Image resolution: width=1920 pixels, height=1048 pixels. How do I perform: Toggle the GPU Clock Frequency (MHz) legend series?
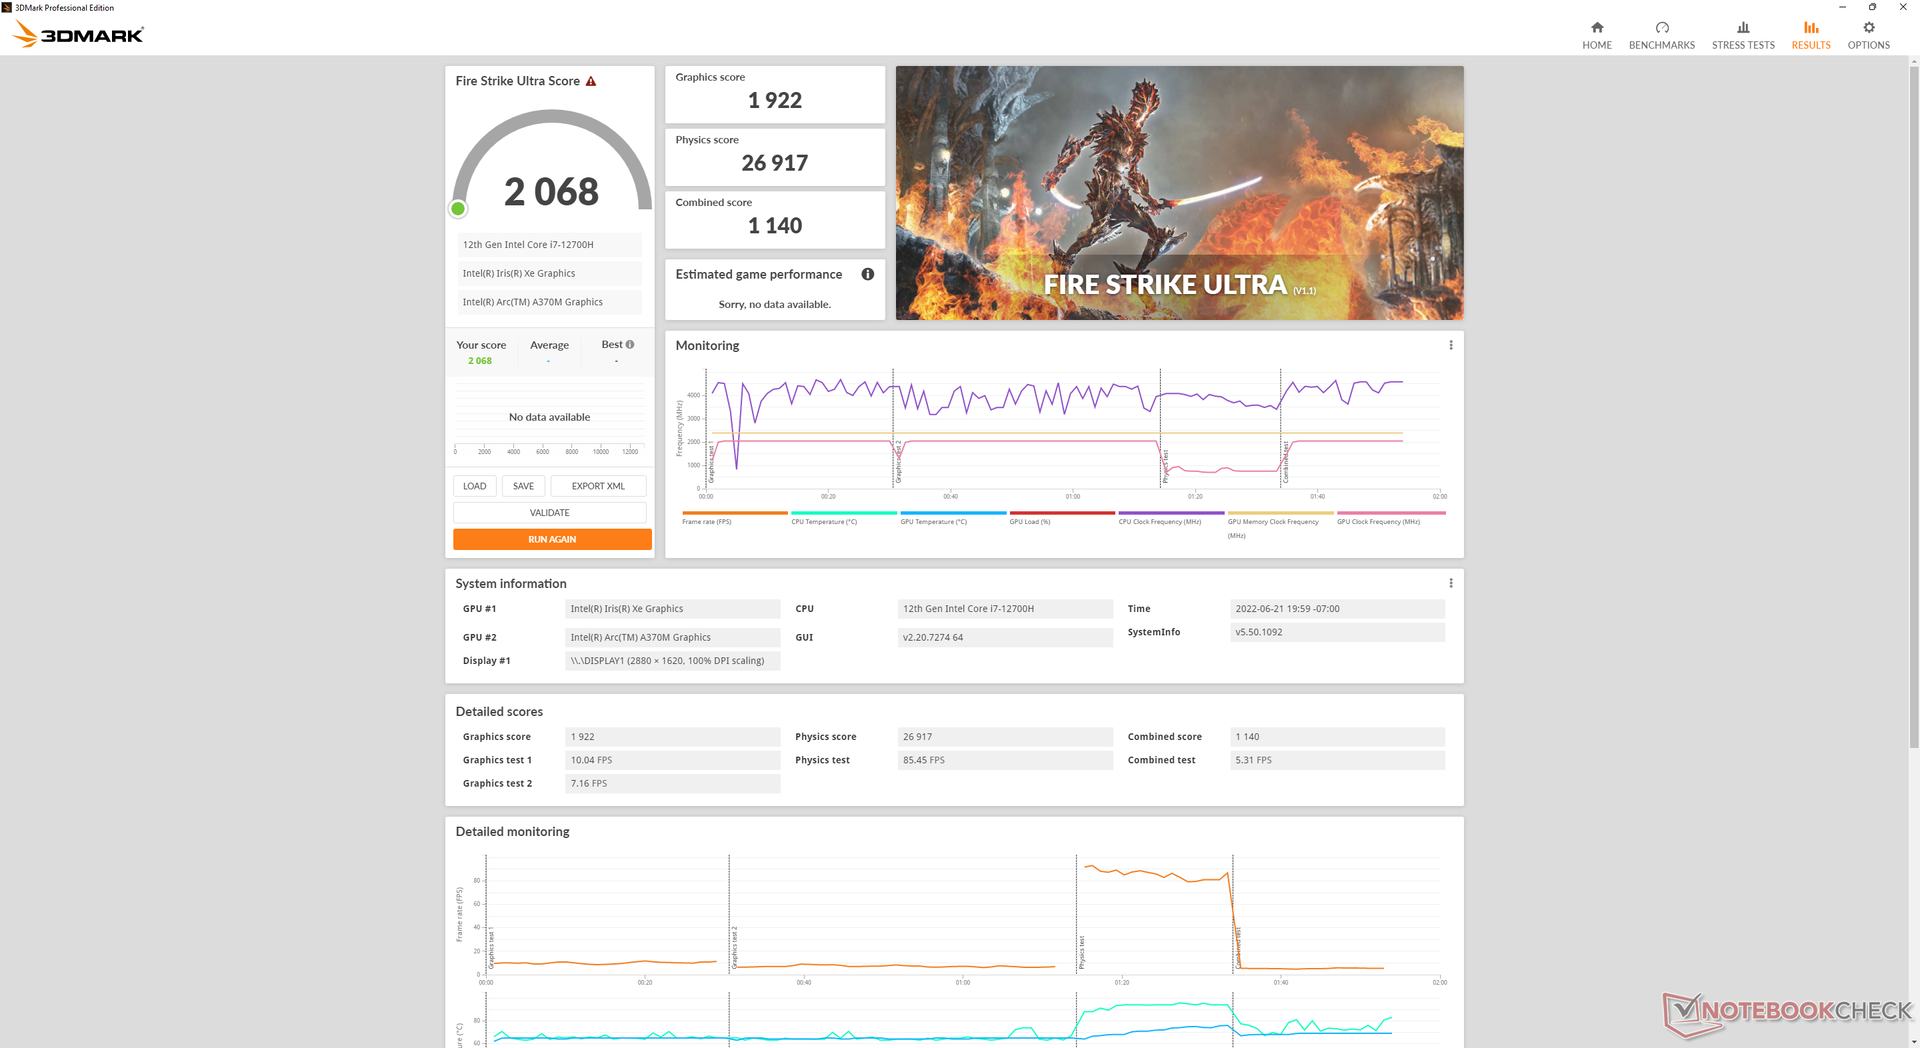(1390, 518)
